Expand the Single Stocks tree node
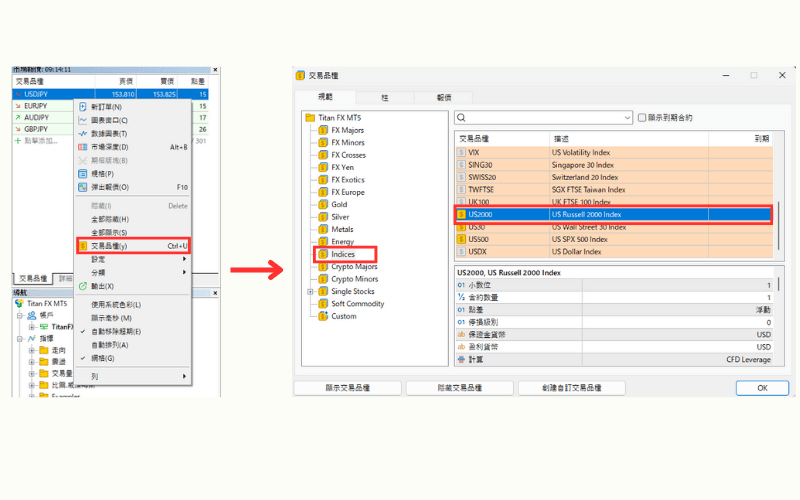800x500 pixels. click(x=310, y=292)
